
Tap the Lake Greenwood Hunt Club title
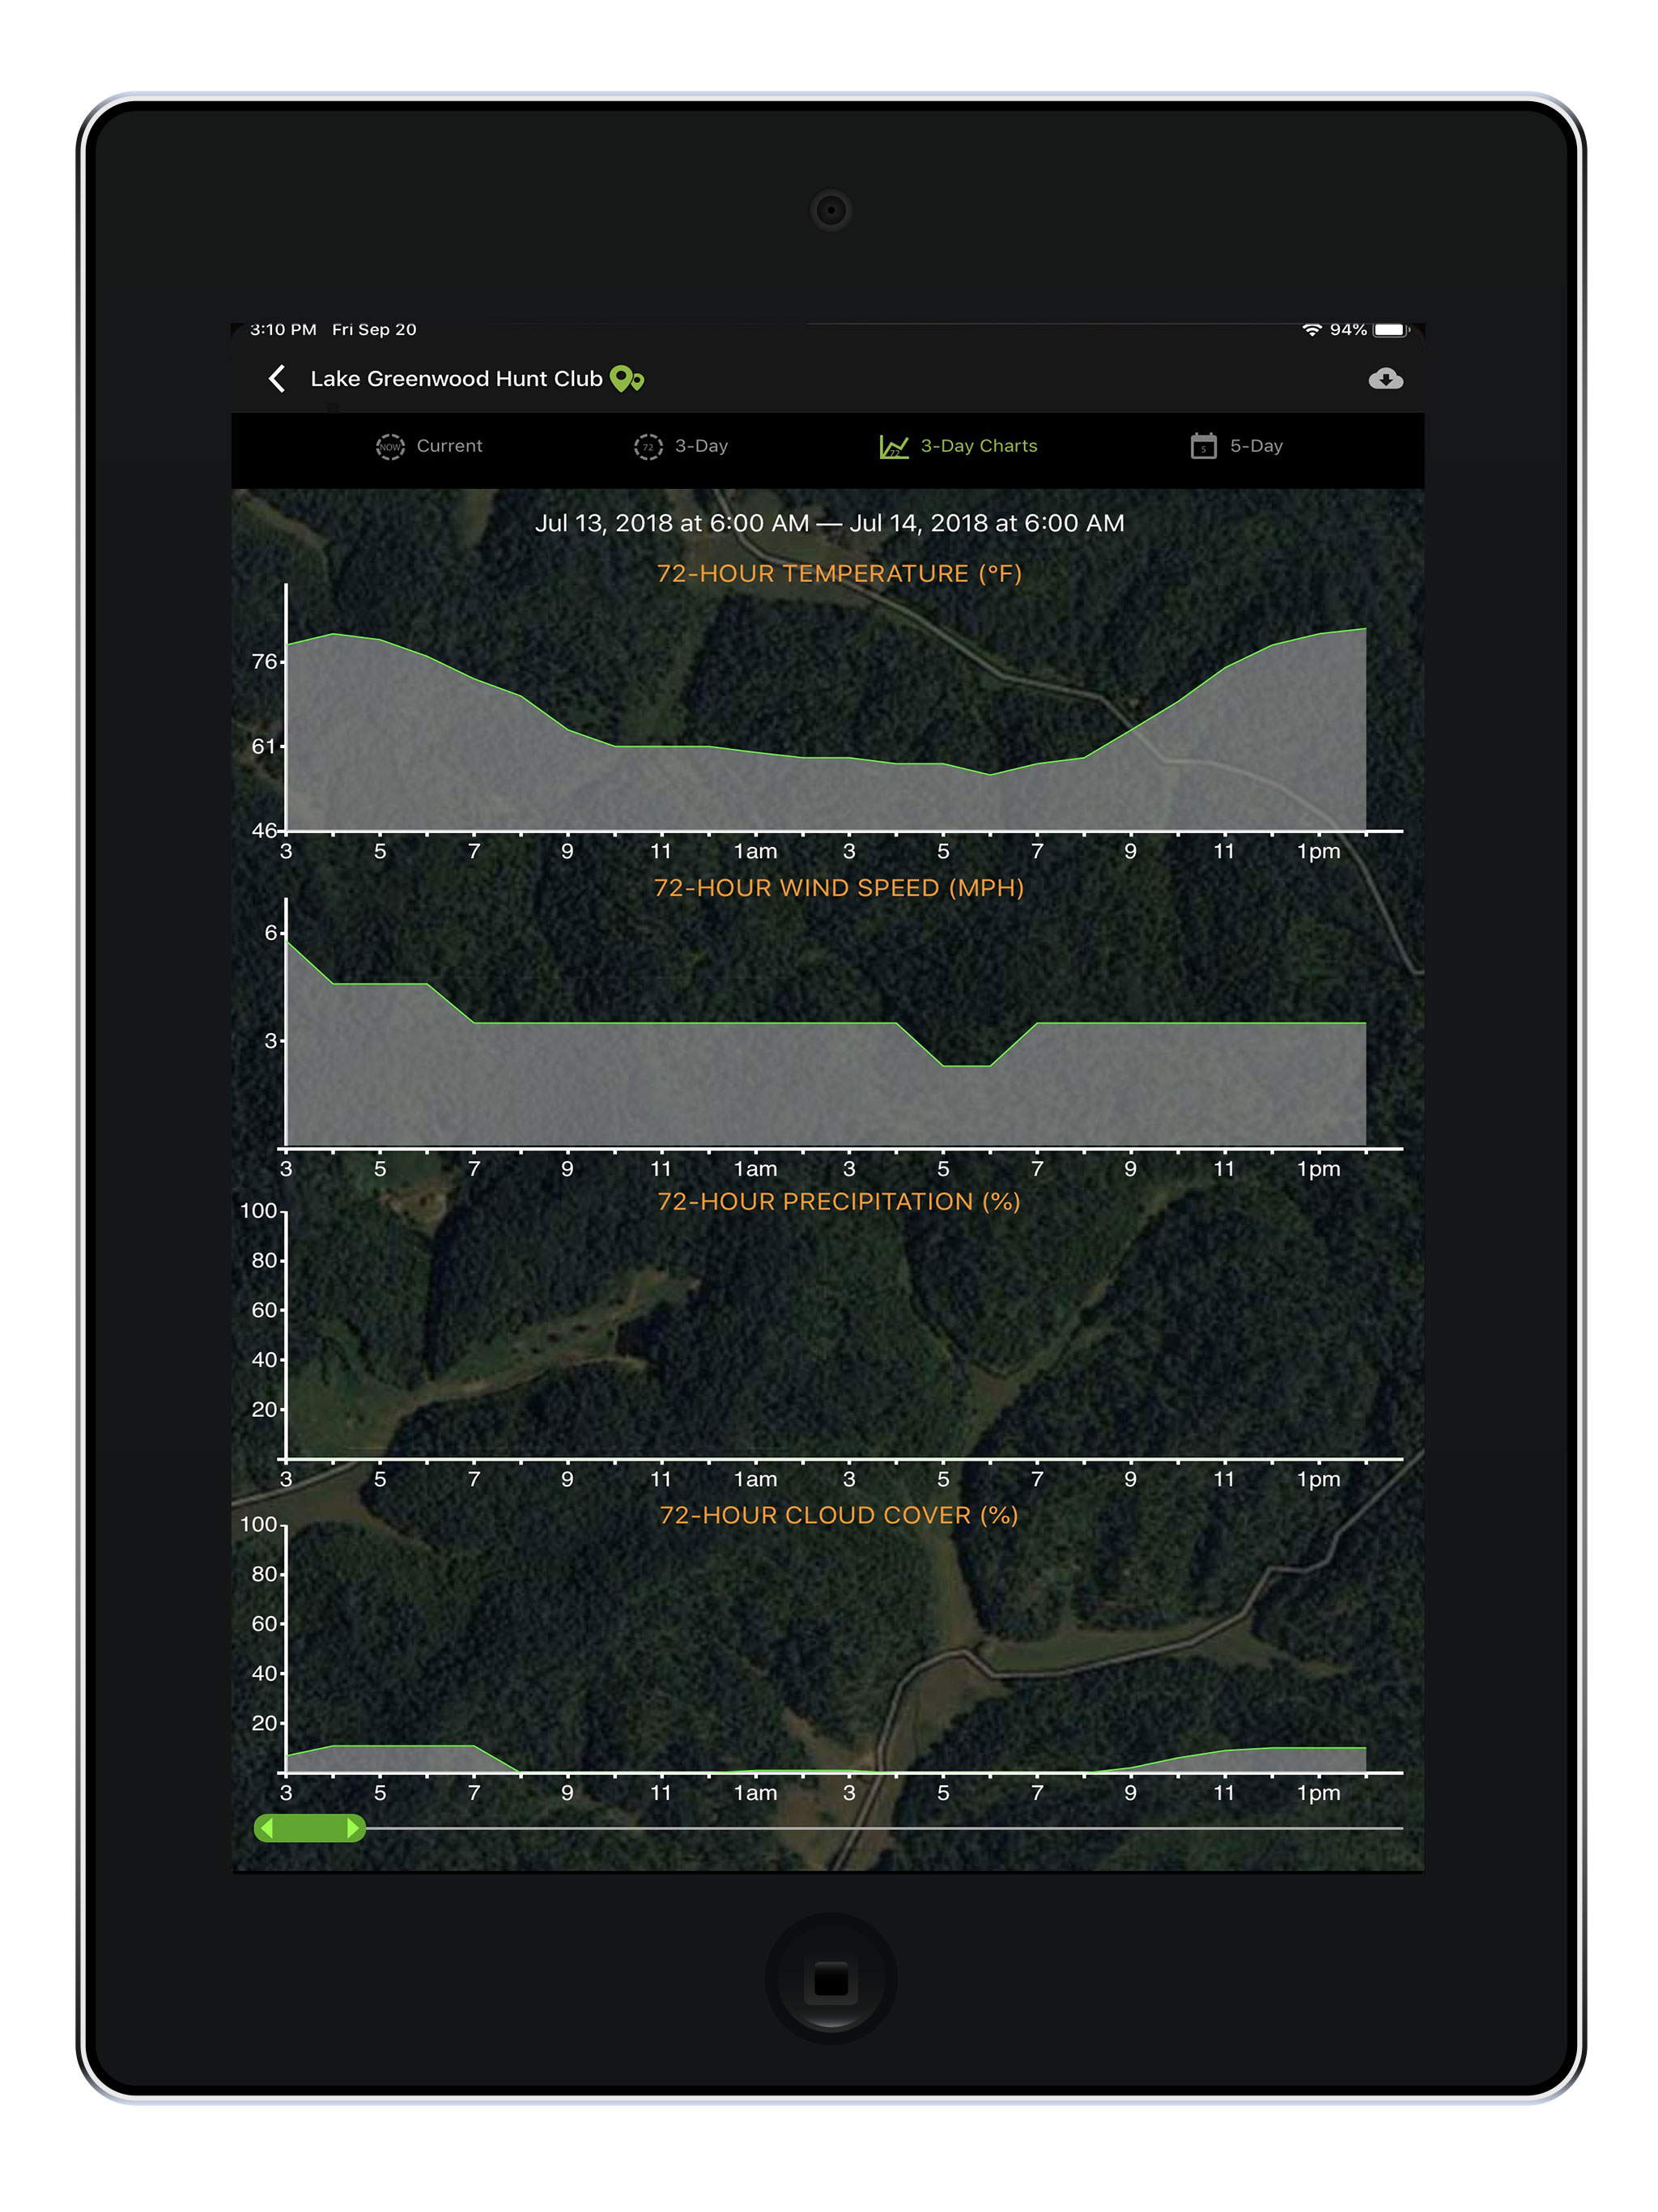[x=456, y=378]
